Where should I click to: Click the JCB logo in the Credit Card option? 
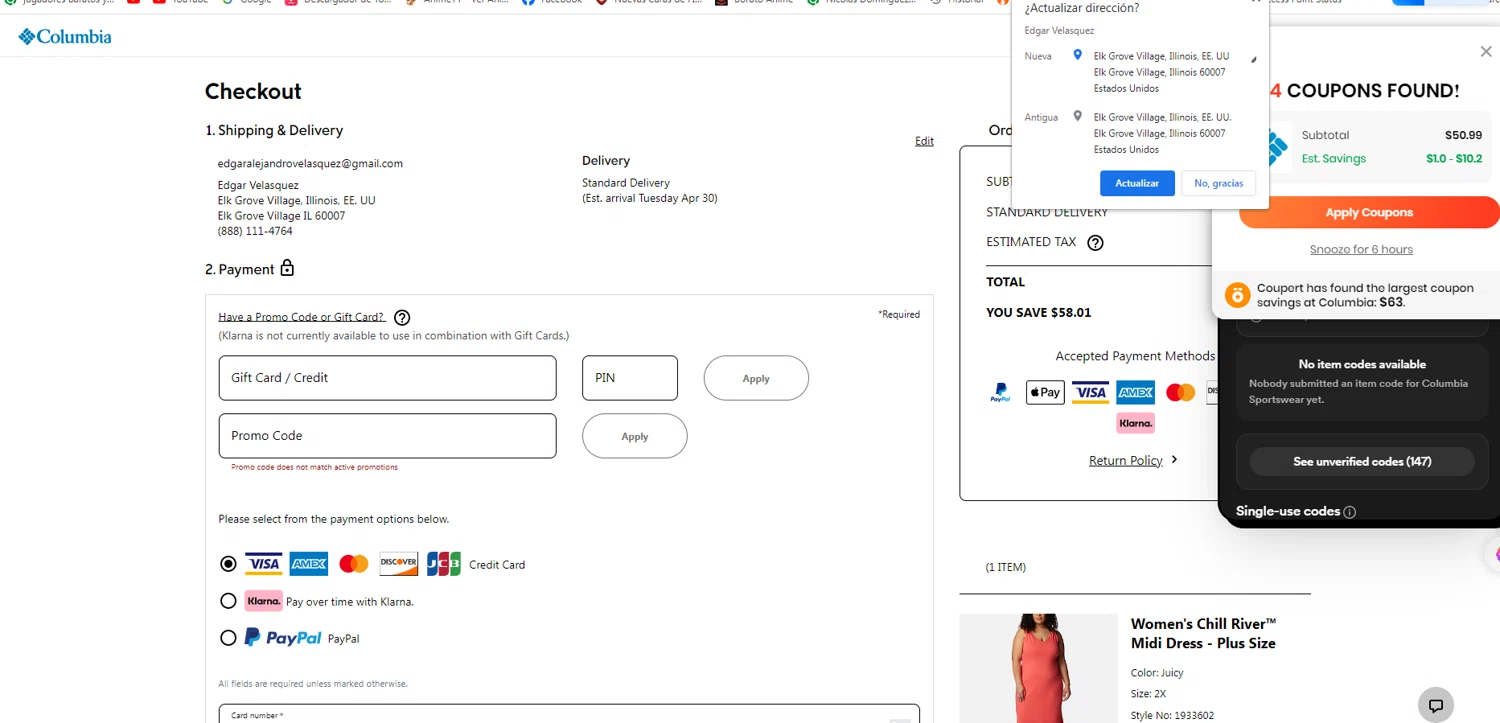click(444, 564)
